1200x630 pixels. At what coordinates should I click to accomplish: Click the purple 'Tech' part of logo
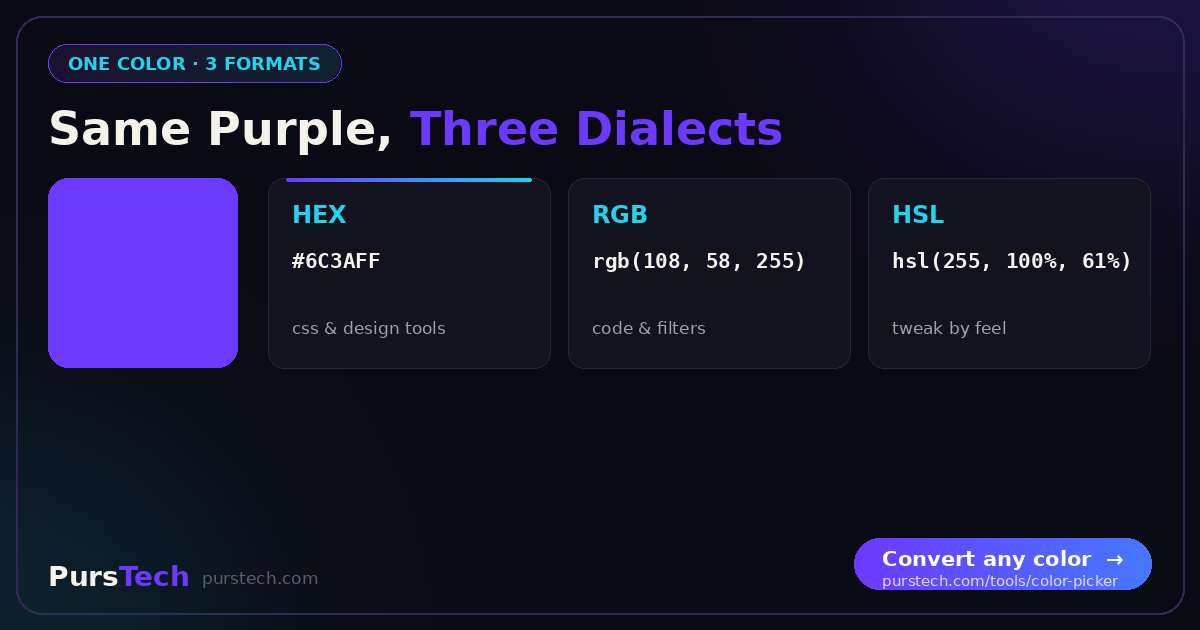tap(154, 576)
